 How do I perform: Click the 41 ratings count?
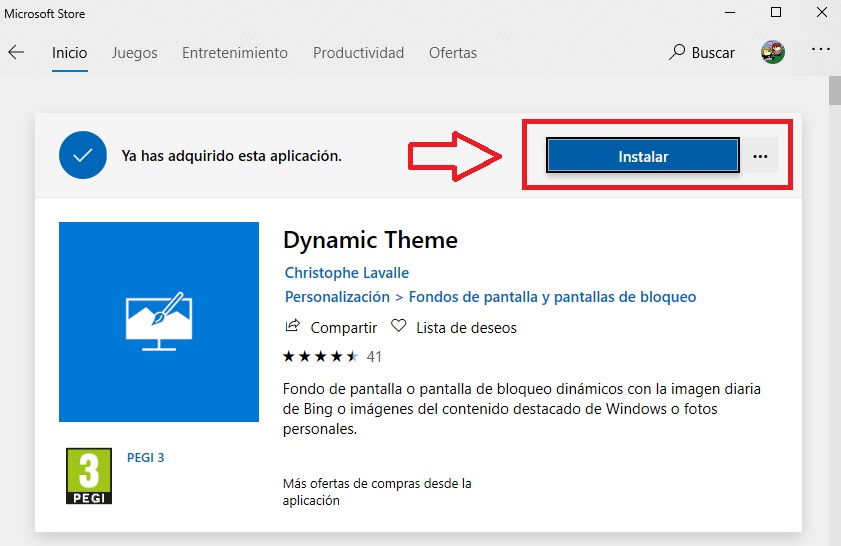pyautogui.click(x=374, y=357)
